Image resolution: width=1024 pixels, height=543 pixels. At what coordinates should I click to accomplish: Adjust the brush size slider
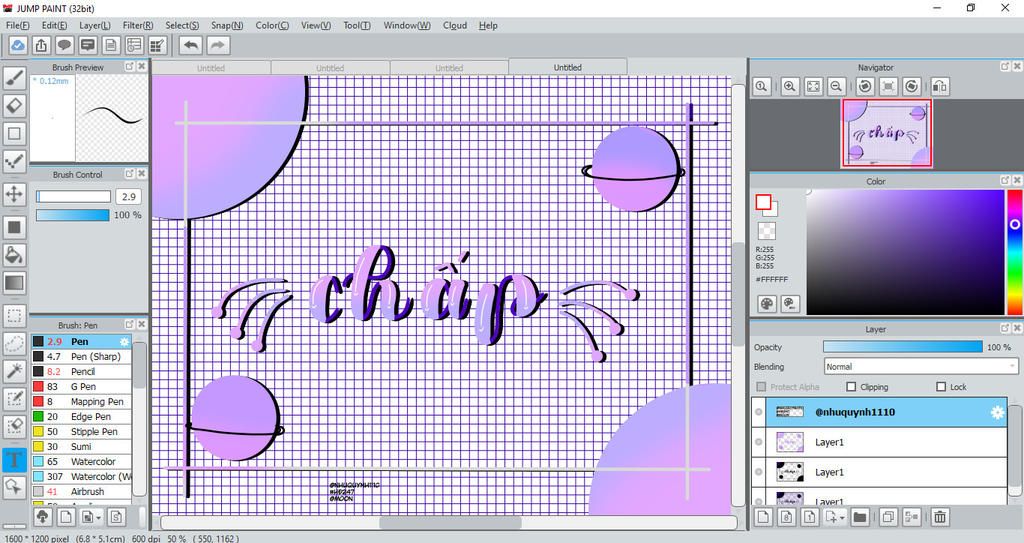point(73,197)
